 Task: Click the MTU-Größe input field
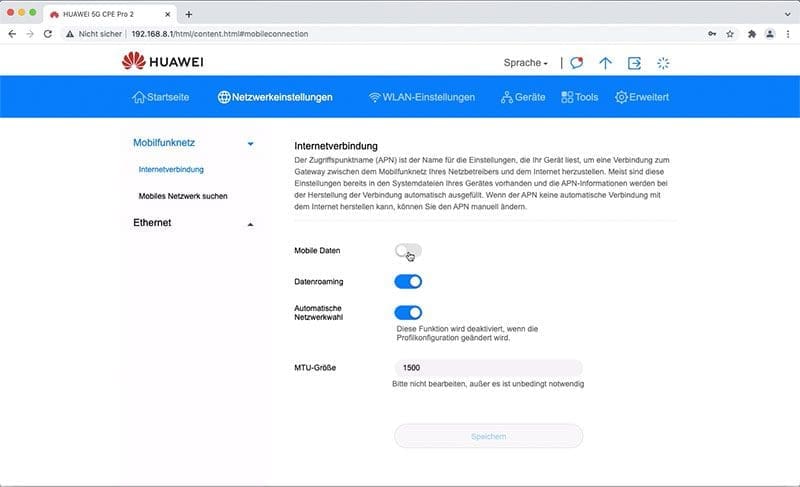click(488, 368)
